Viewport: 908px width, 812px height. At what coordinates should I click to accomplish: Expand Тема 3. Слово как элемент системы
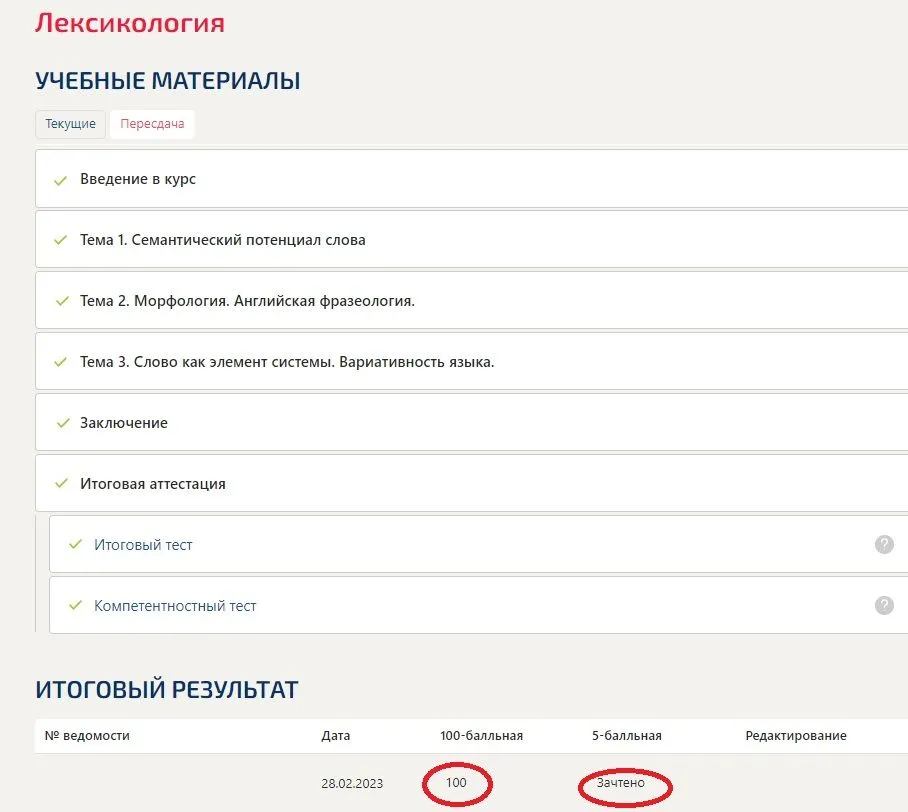click(x=287, y=362)
